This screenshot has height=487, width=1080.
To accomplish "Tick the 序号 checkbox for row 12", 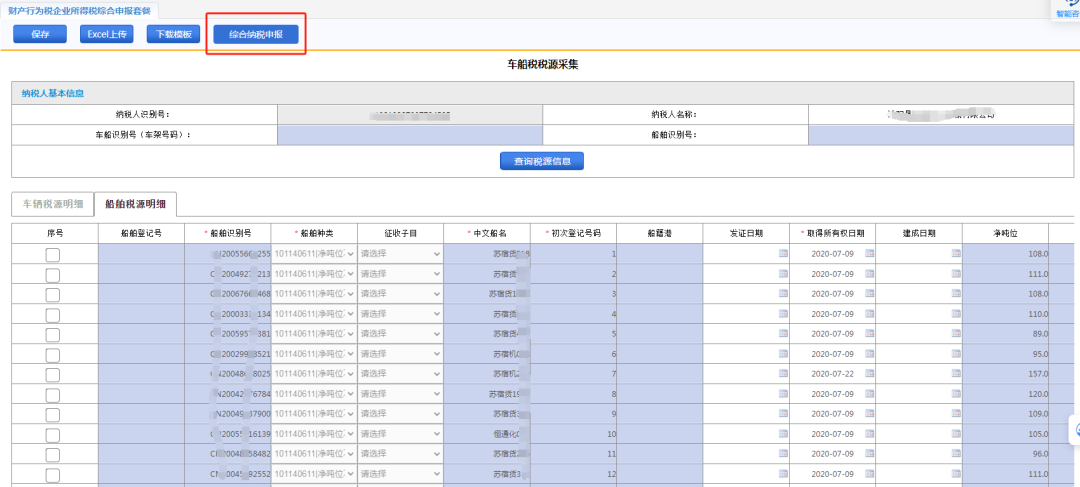I will (x=52, y=475).
